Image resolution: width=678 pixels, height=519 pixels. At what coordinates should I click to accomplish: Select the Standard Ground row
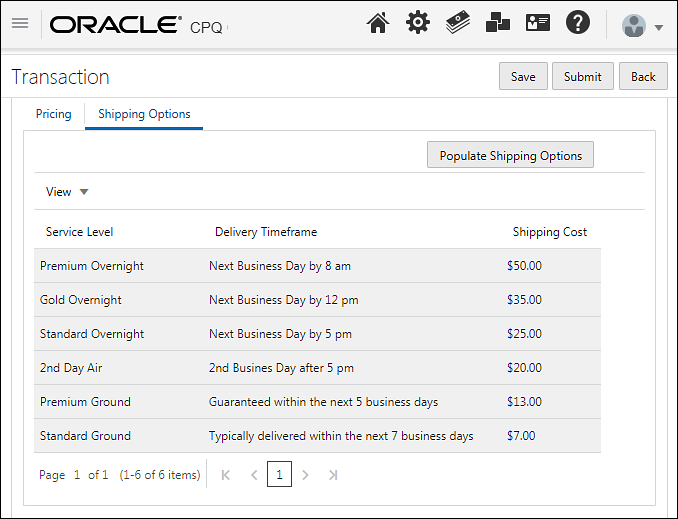tap(317, 436)
